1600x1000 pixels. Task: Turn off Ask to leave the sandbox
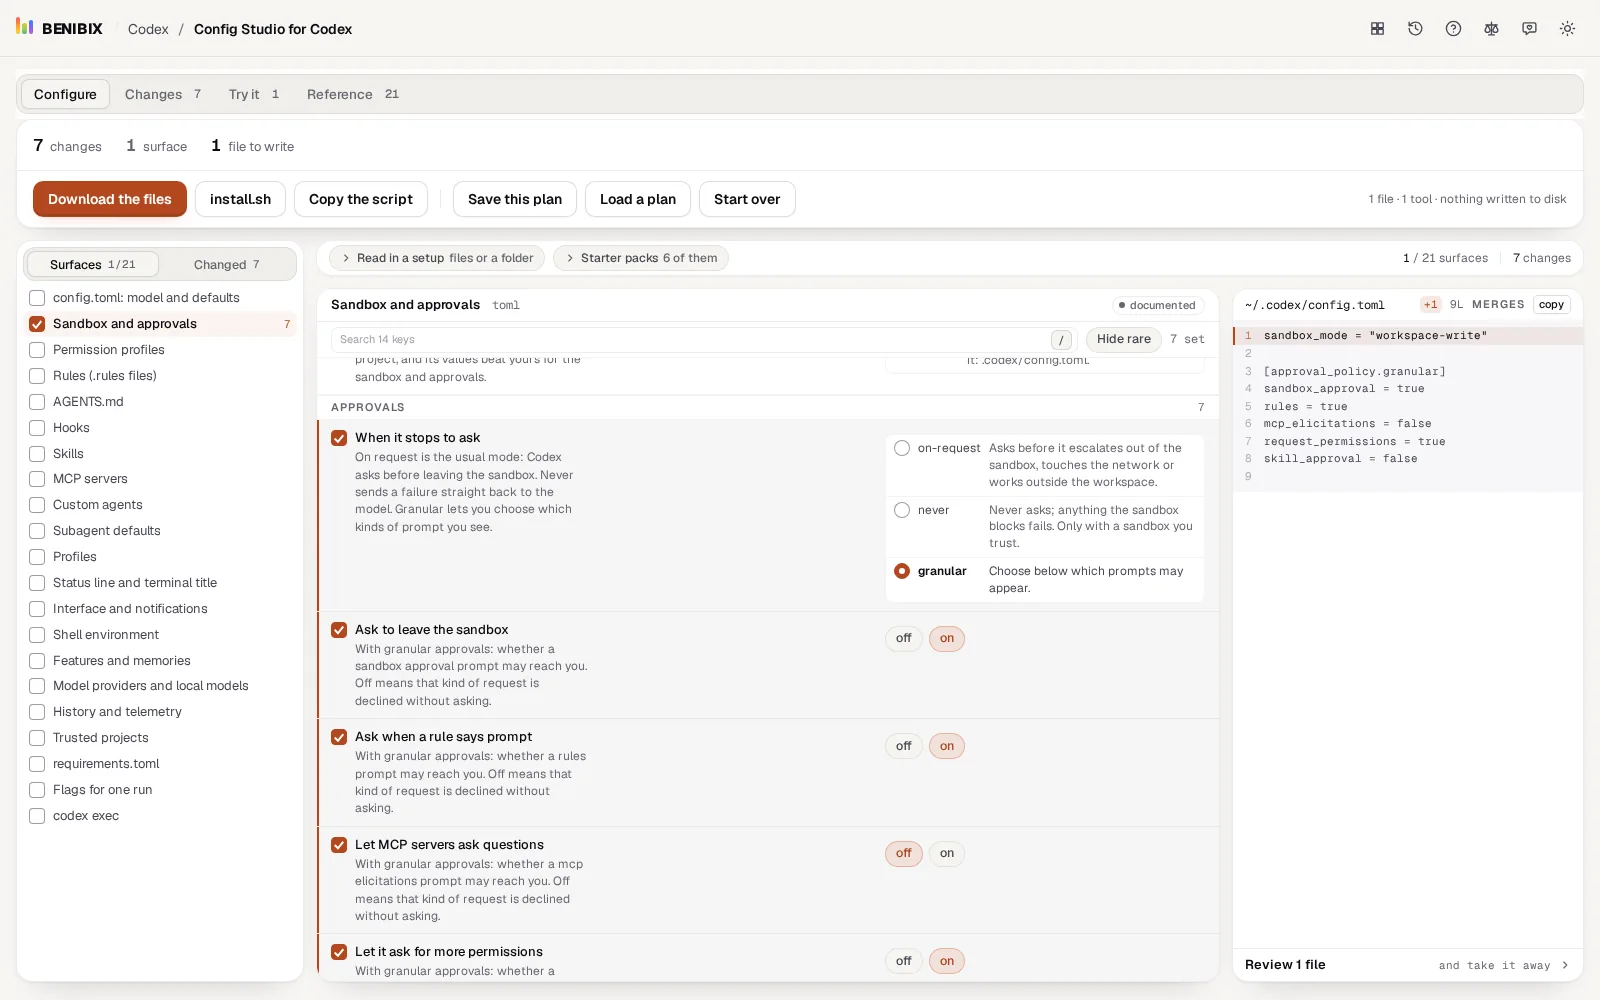coord(903,638)
